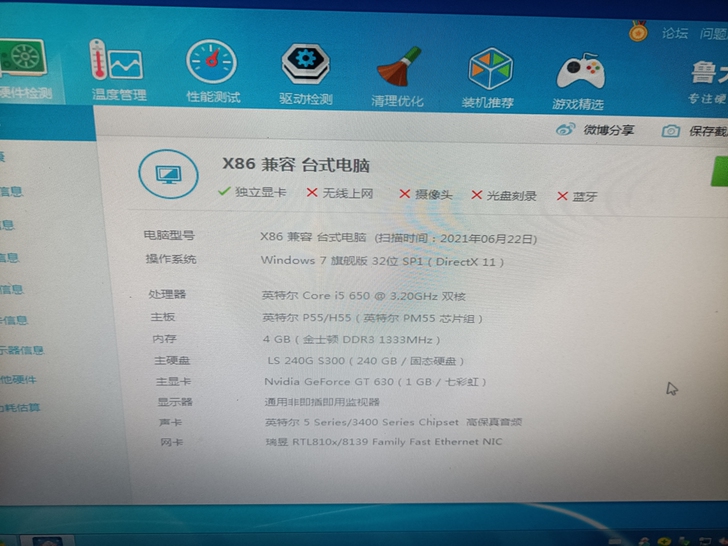
Task: Click the speedometer gauge icon
Action: [x=212, y=61]
